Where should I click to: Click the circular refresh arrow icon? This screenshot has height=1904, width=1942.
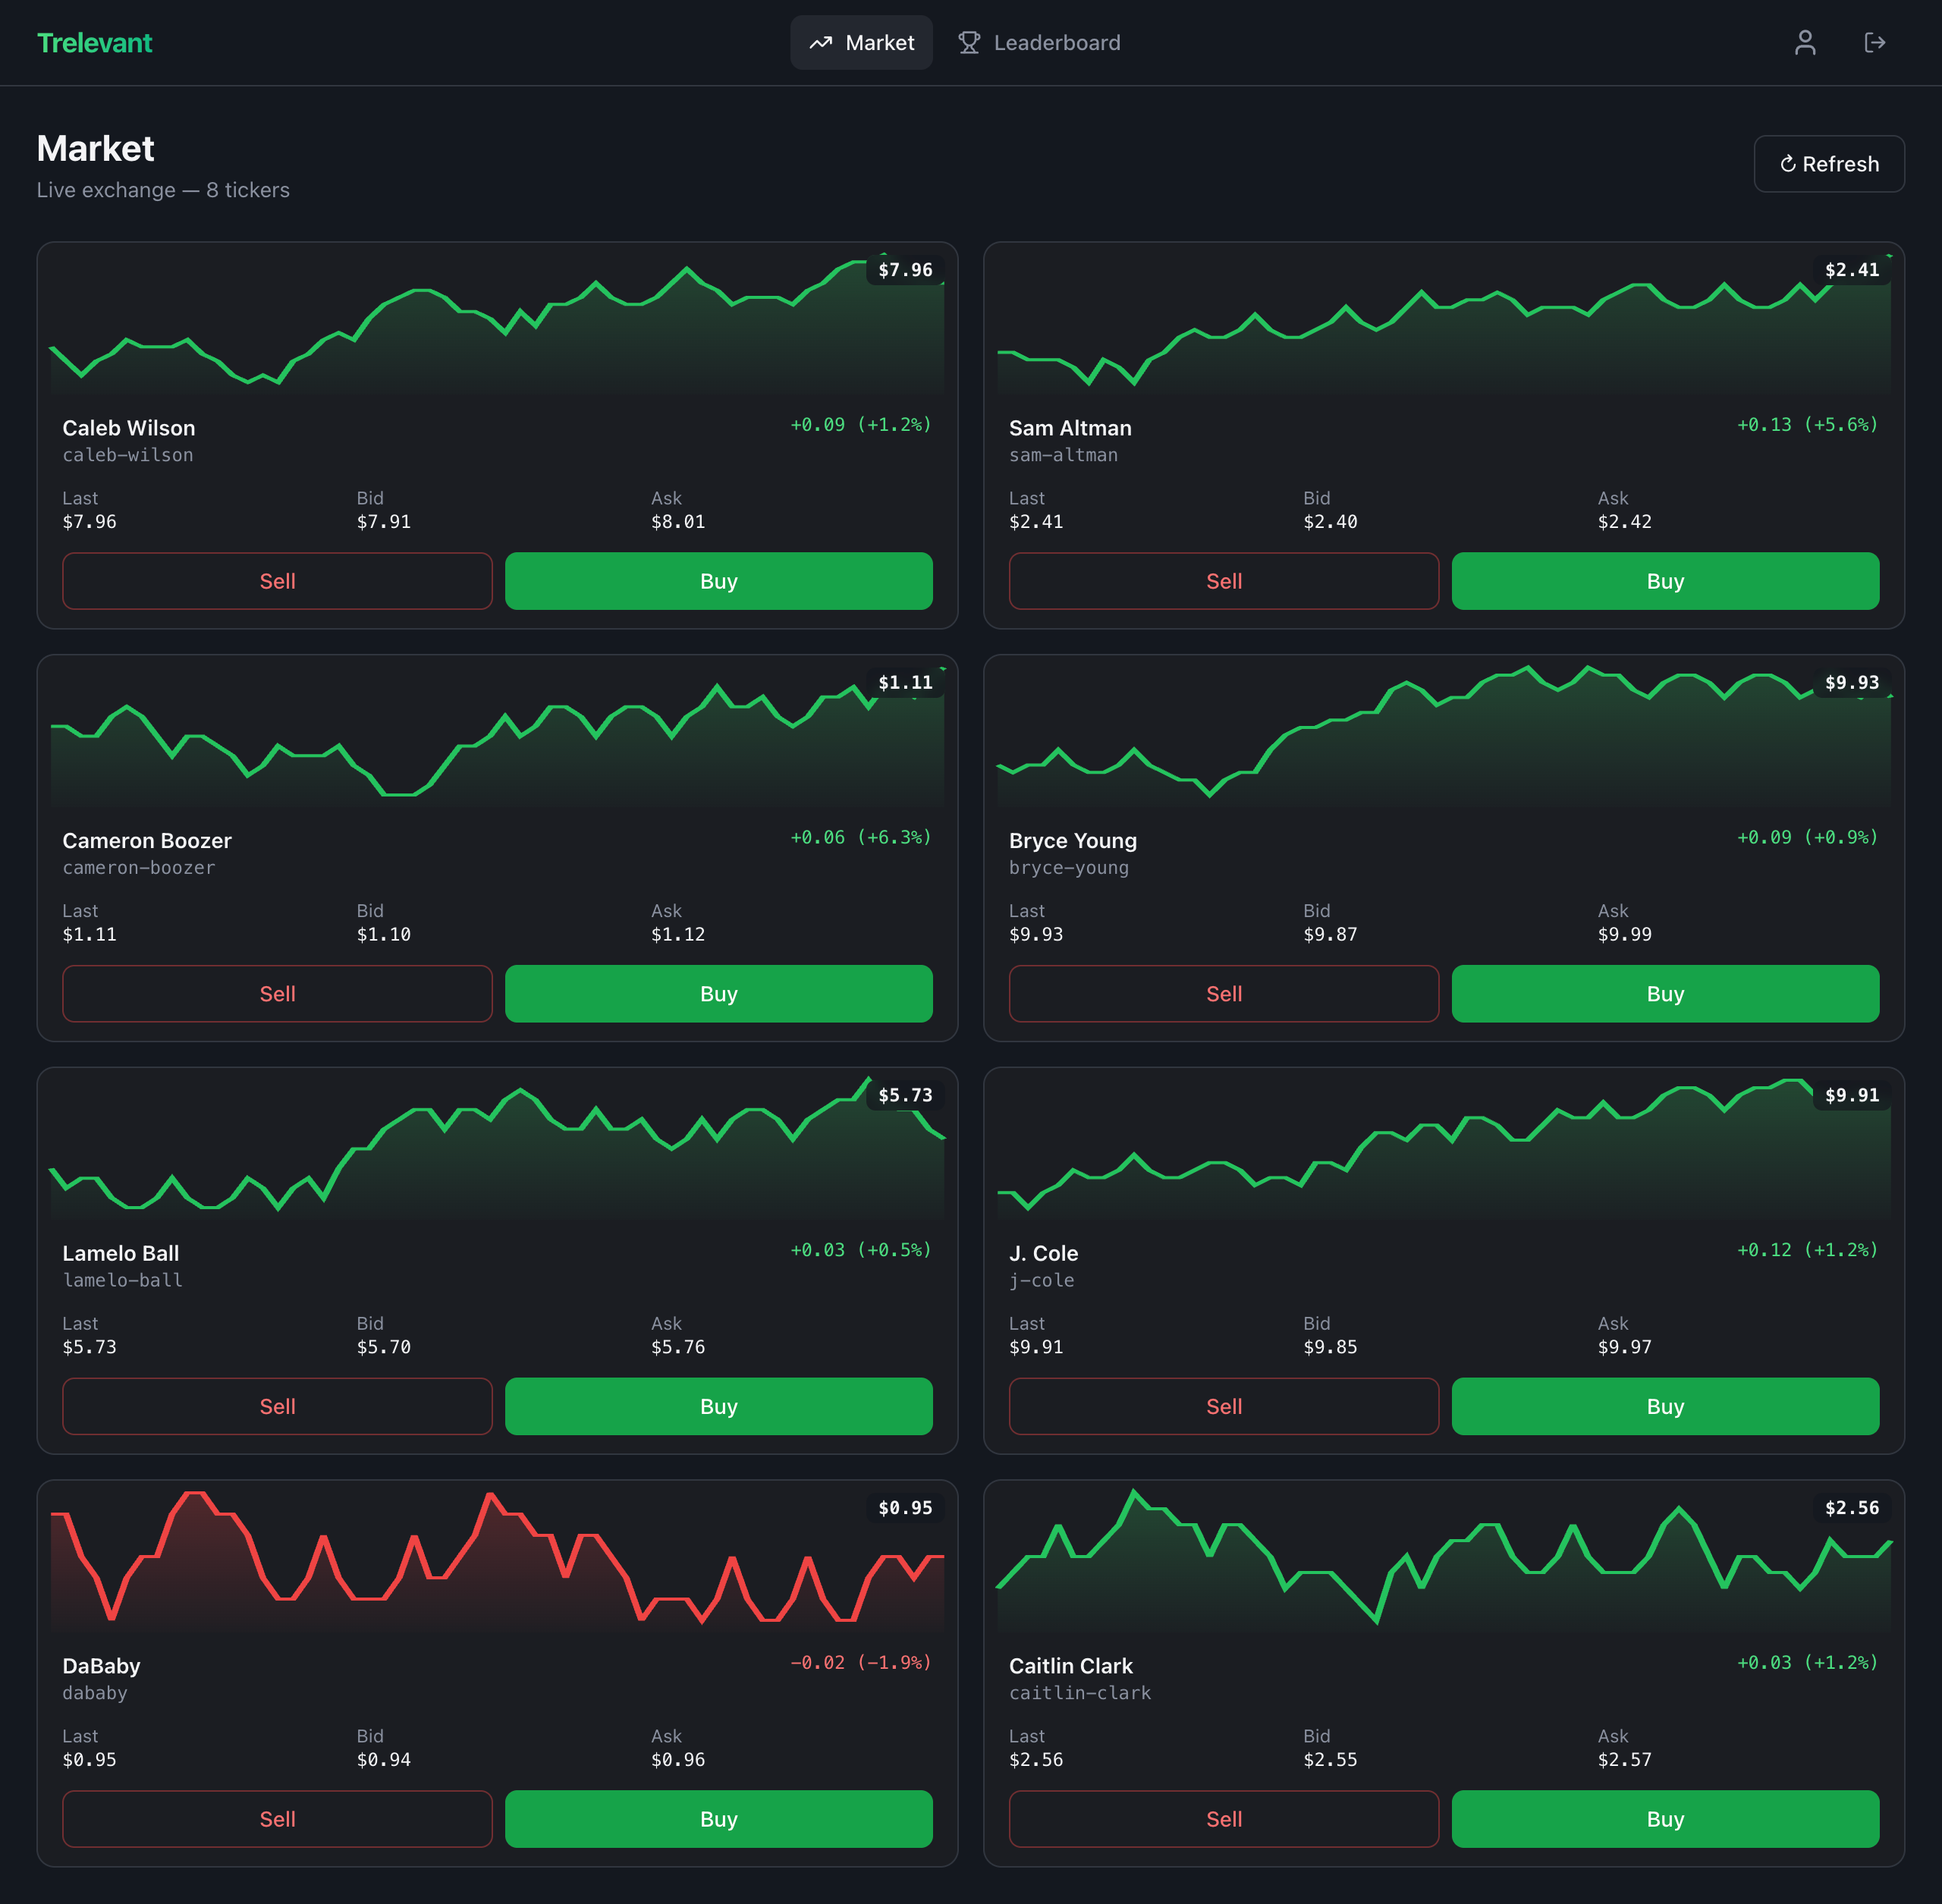(x=1787, y=164)
